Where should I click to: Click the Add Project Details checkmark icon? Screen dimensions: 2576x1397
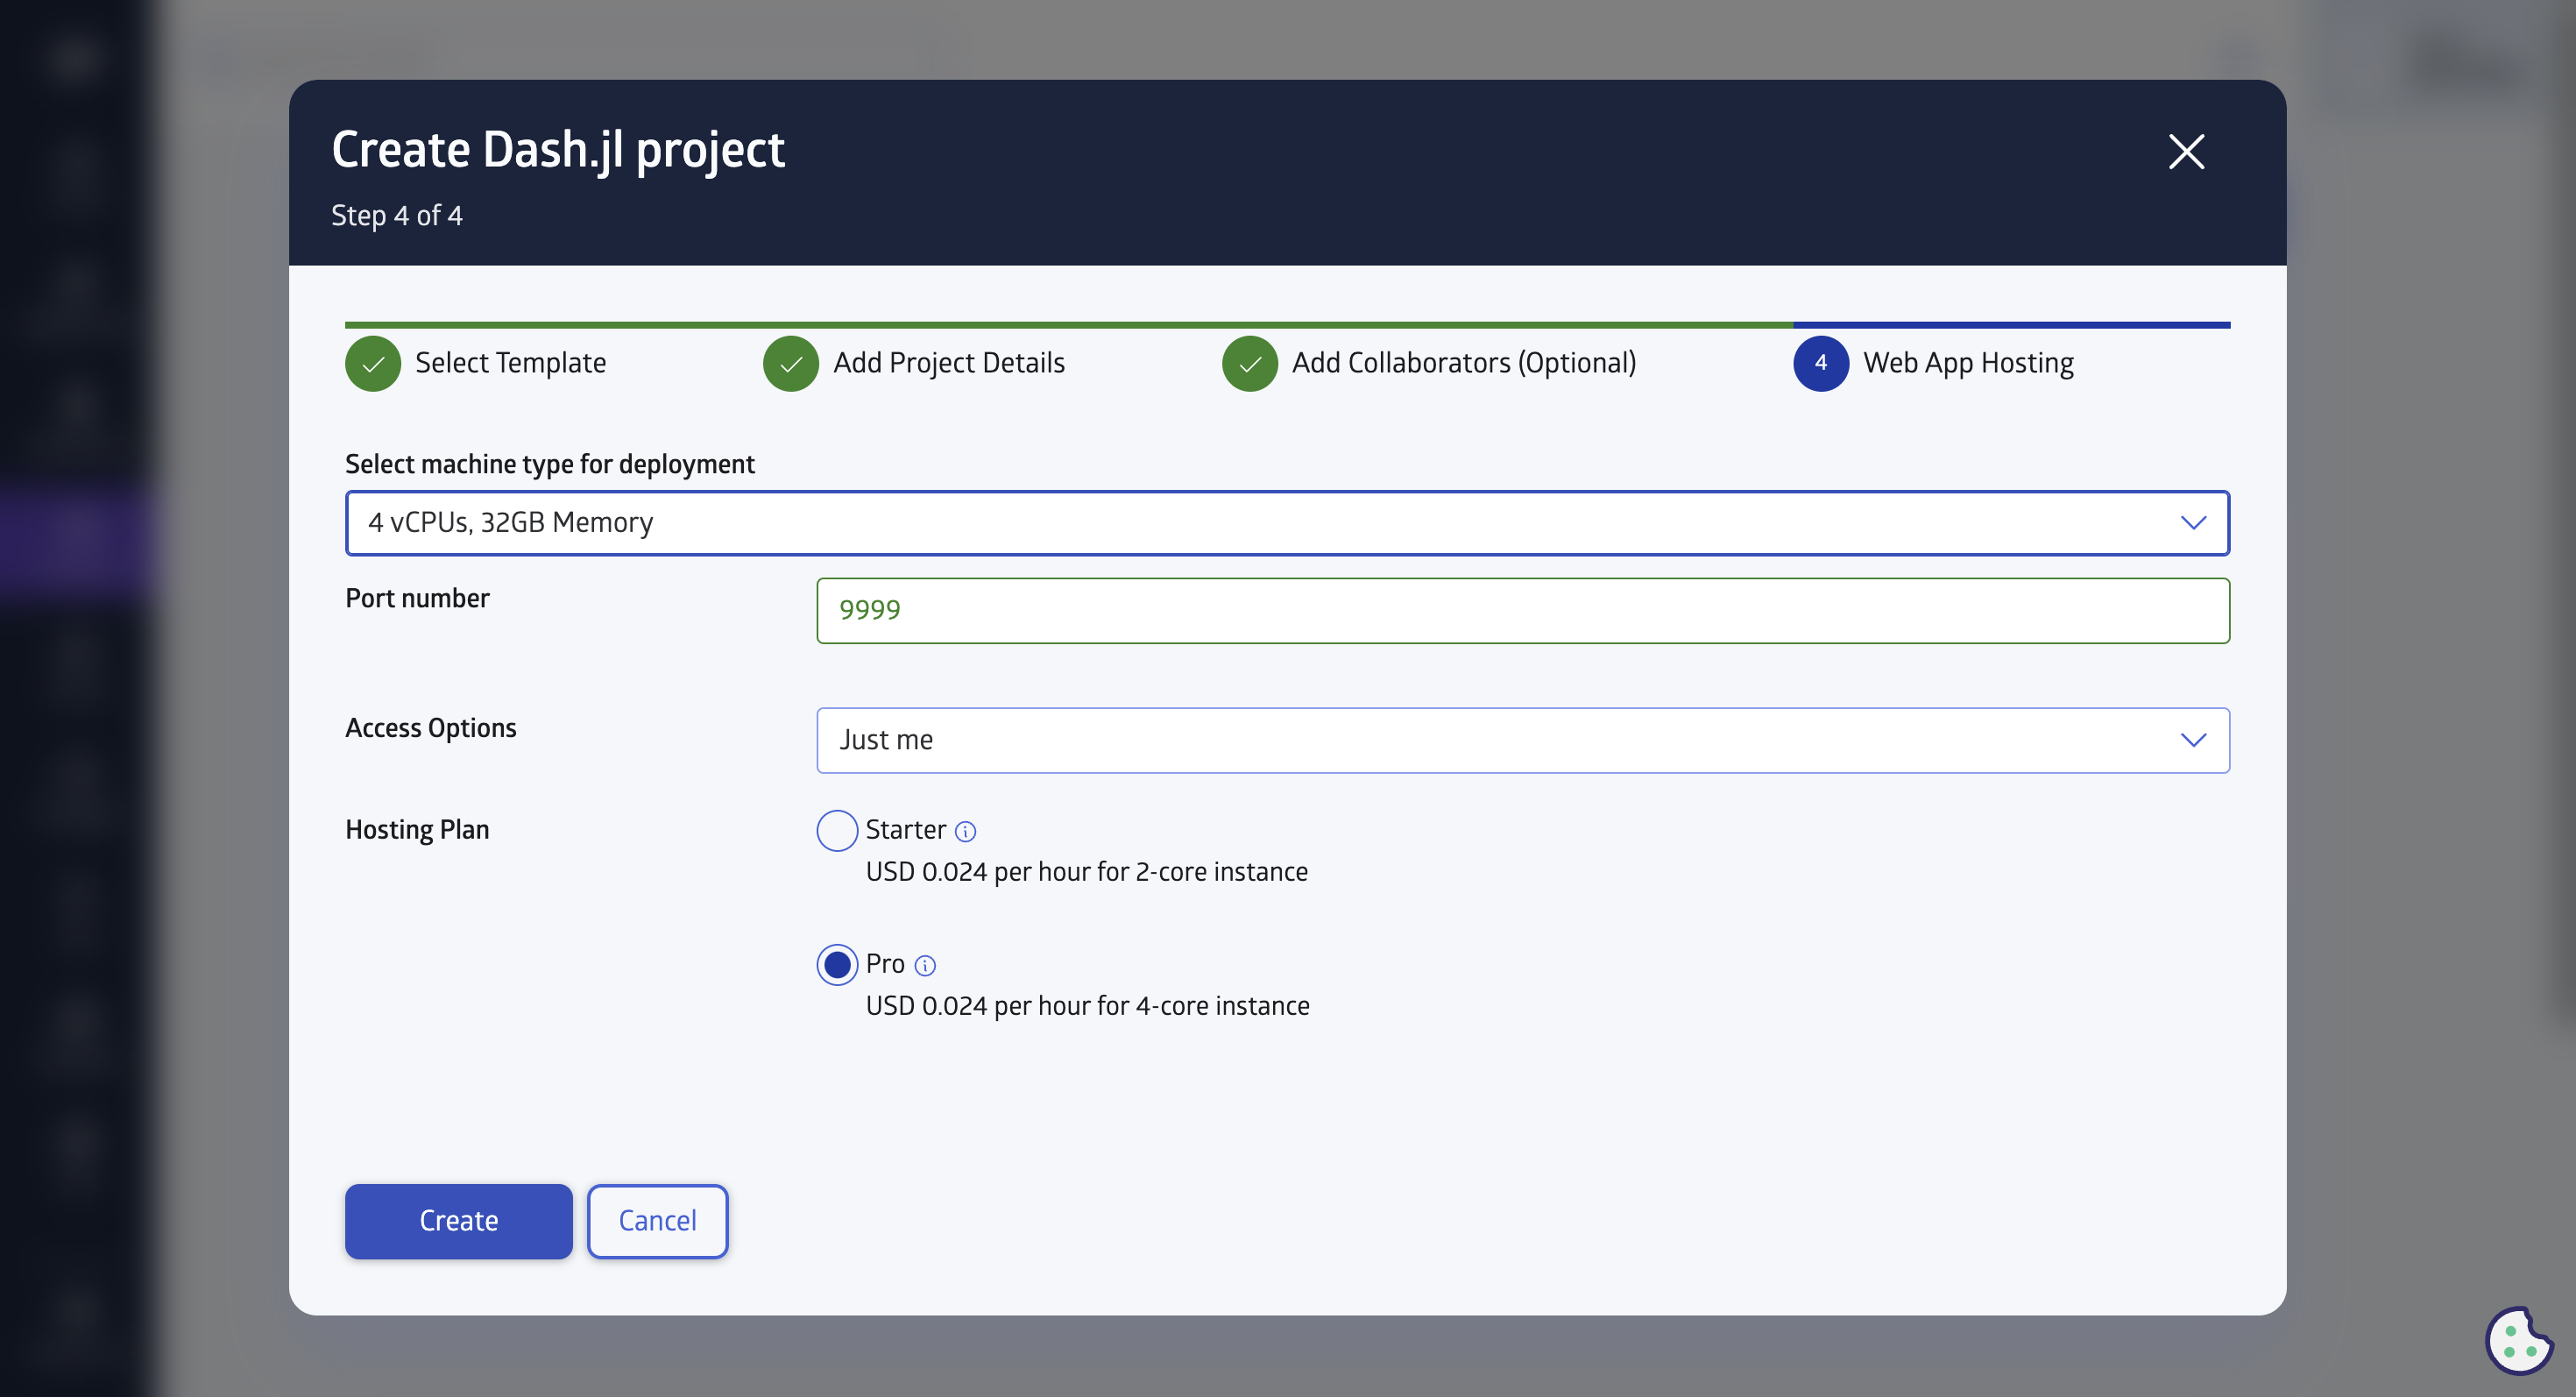point(791,364)
